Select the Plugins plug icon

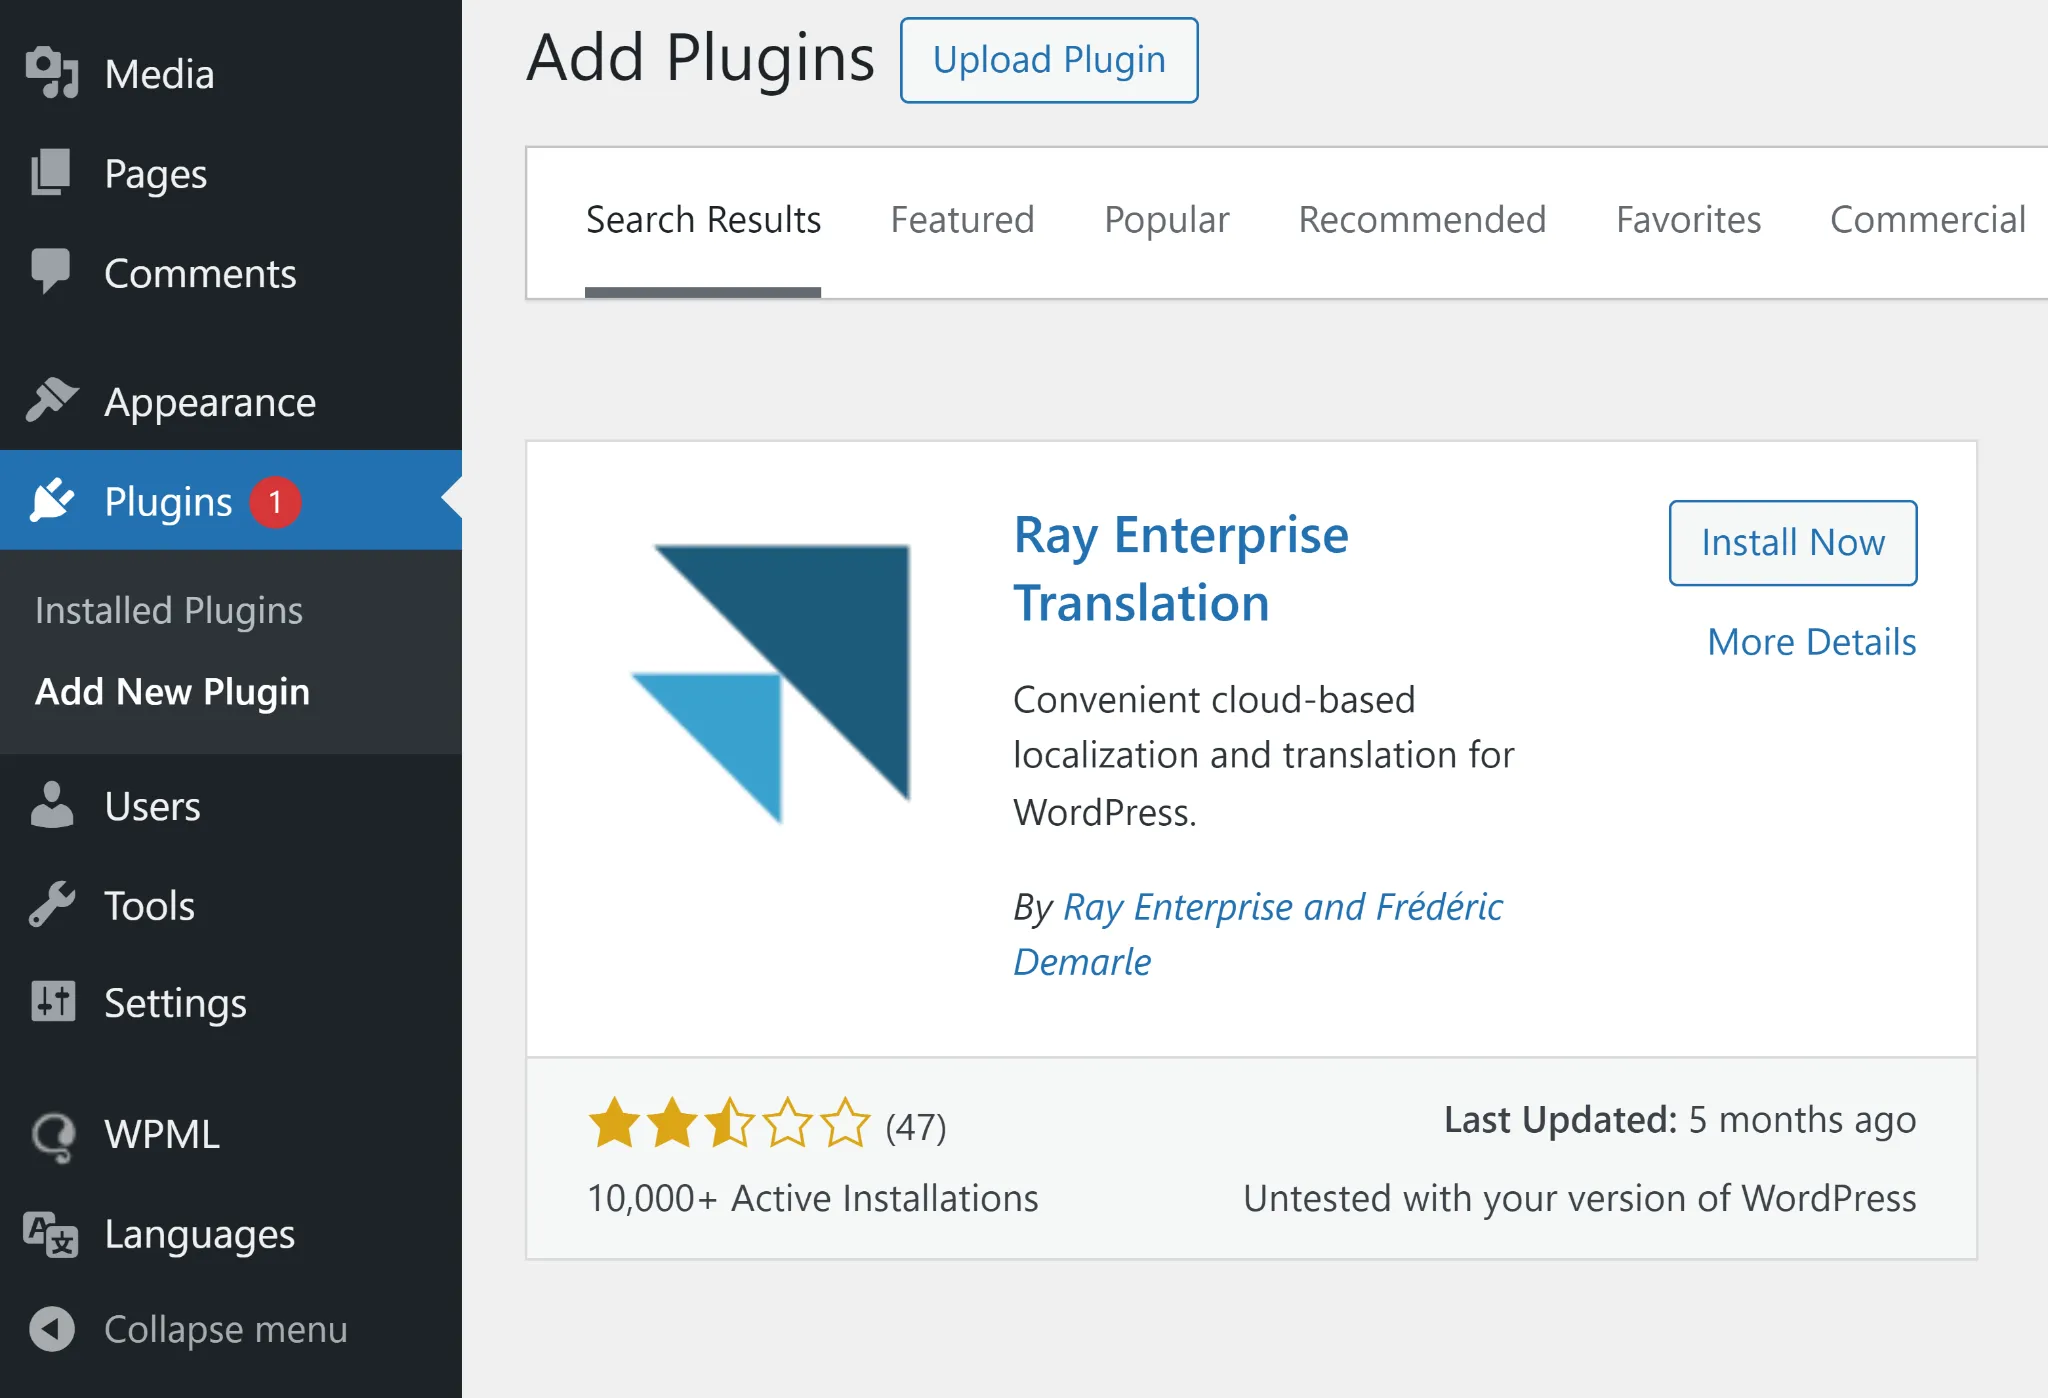coord(52,500)
